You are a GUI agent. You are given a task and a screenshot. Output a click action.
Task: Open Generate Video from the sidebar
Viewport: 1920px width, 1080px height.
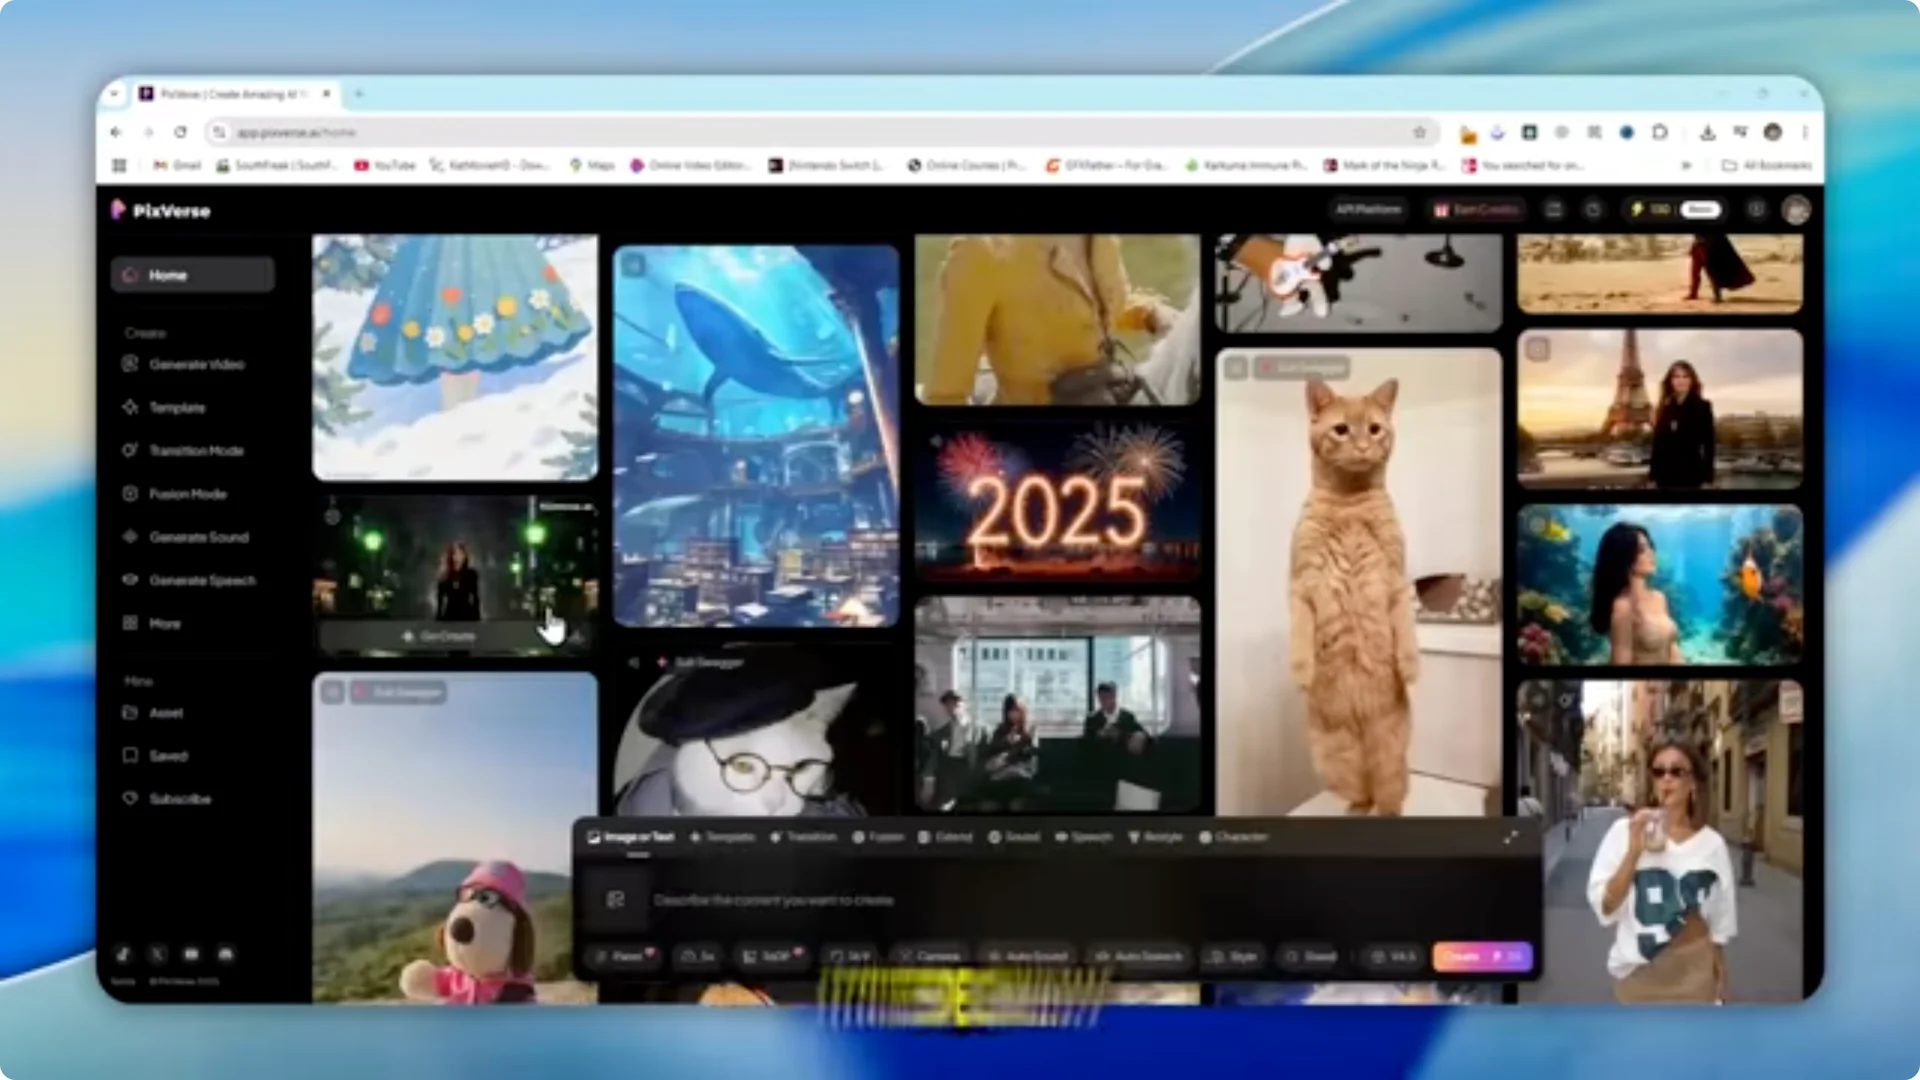(x=196, y=364)
